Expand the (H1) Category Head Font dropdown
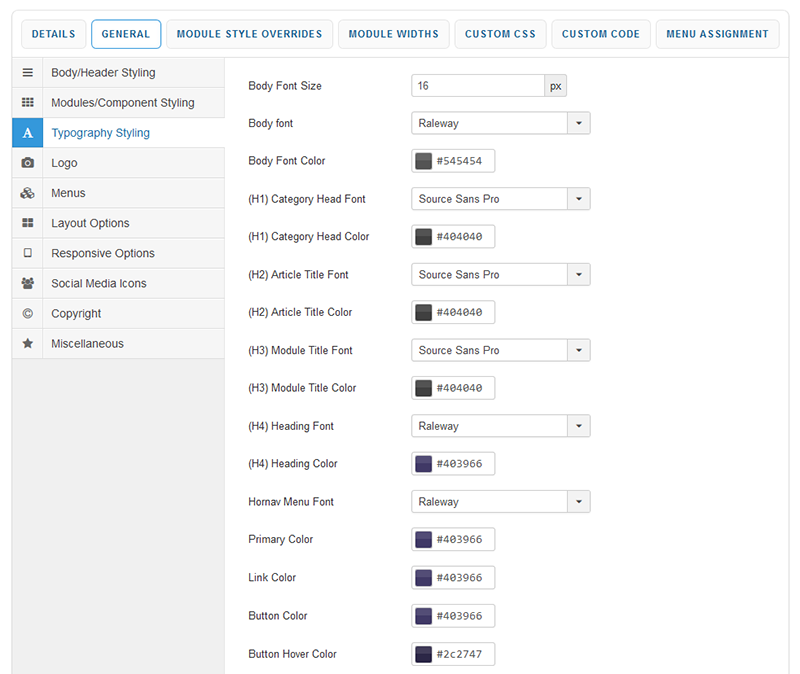This screenshot has width=800, height=674. pyautogui.click(x=578, y=199)
